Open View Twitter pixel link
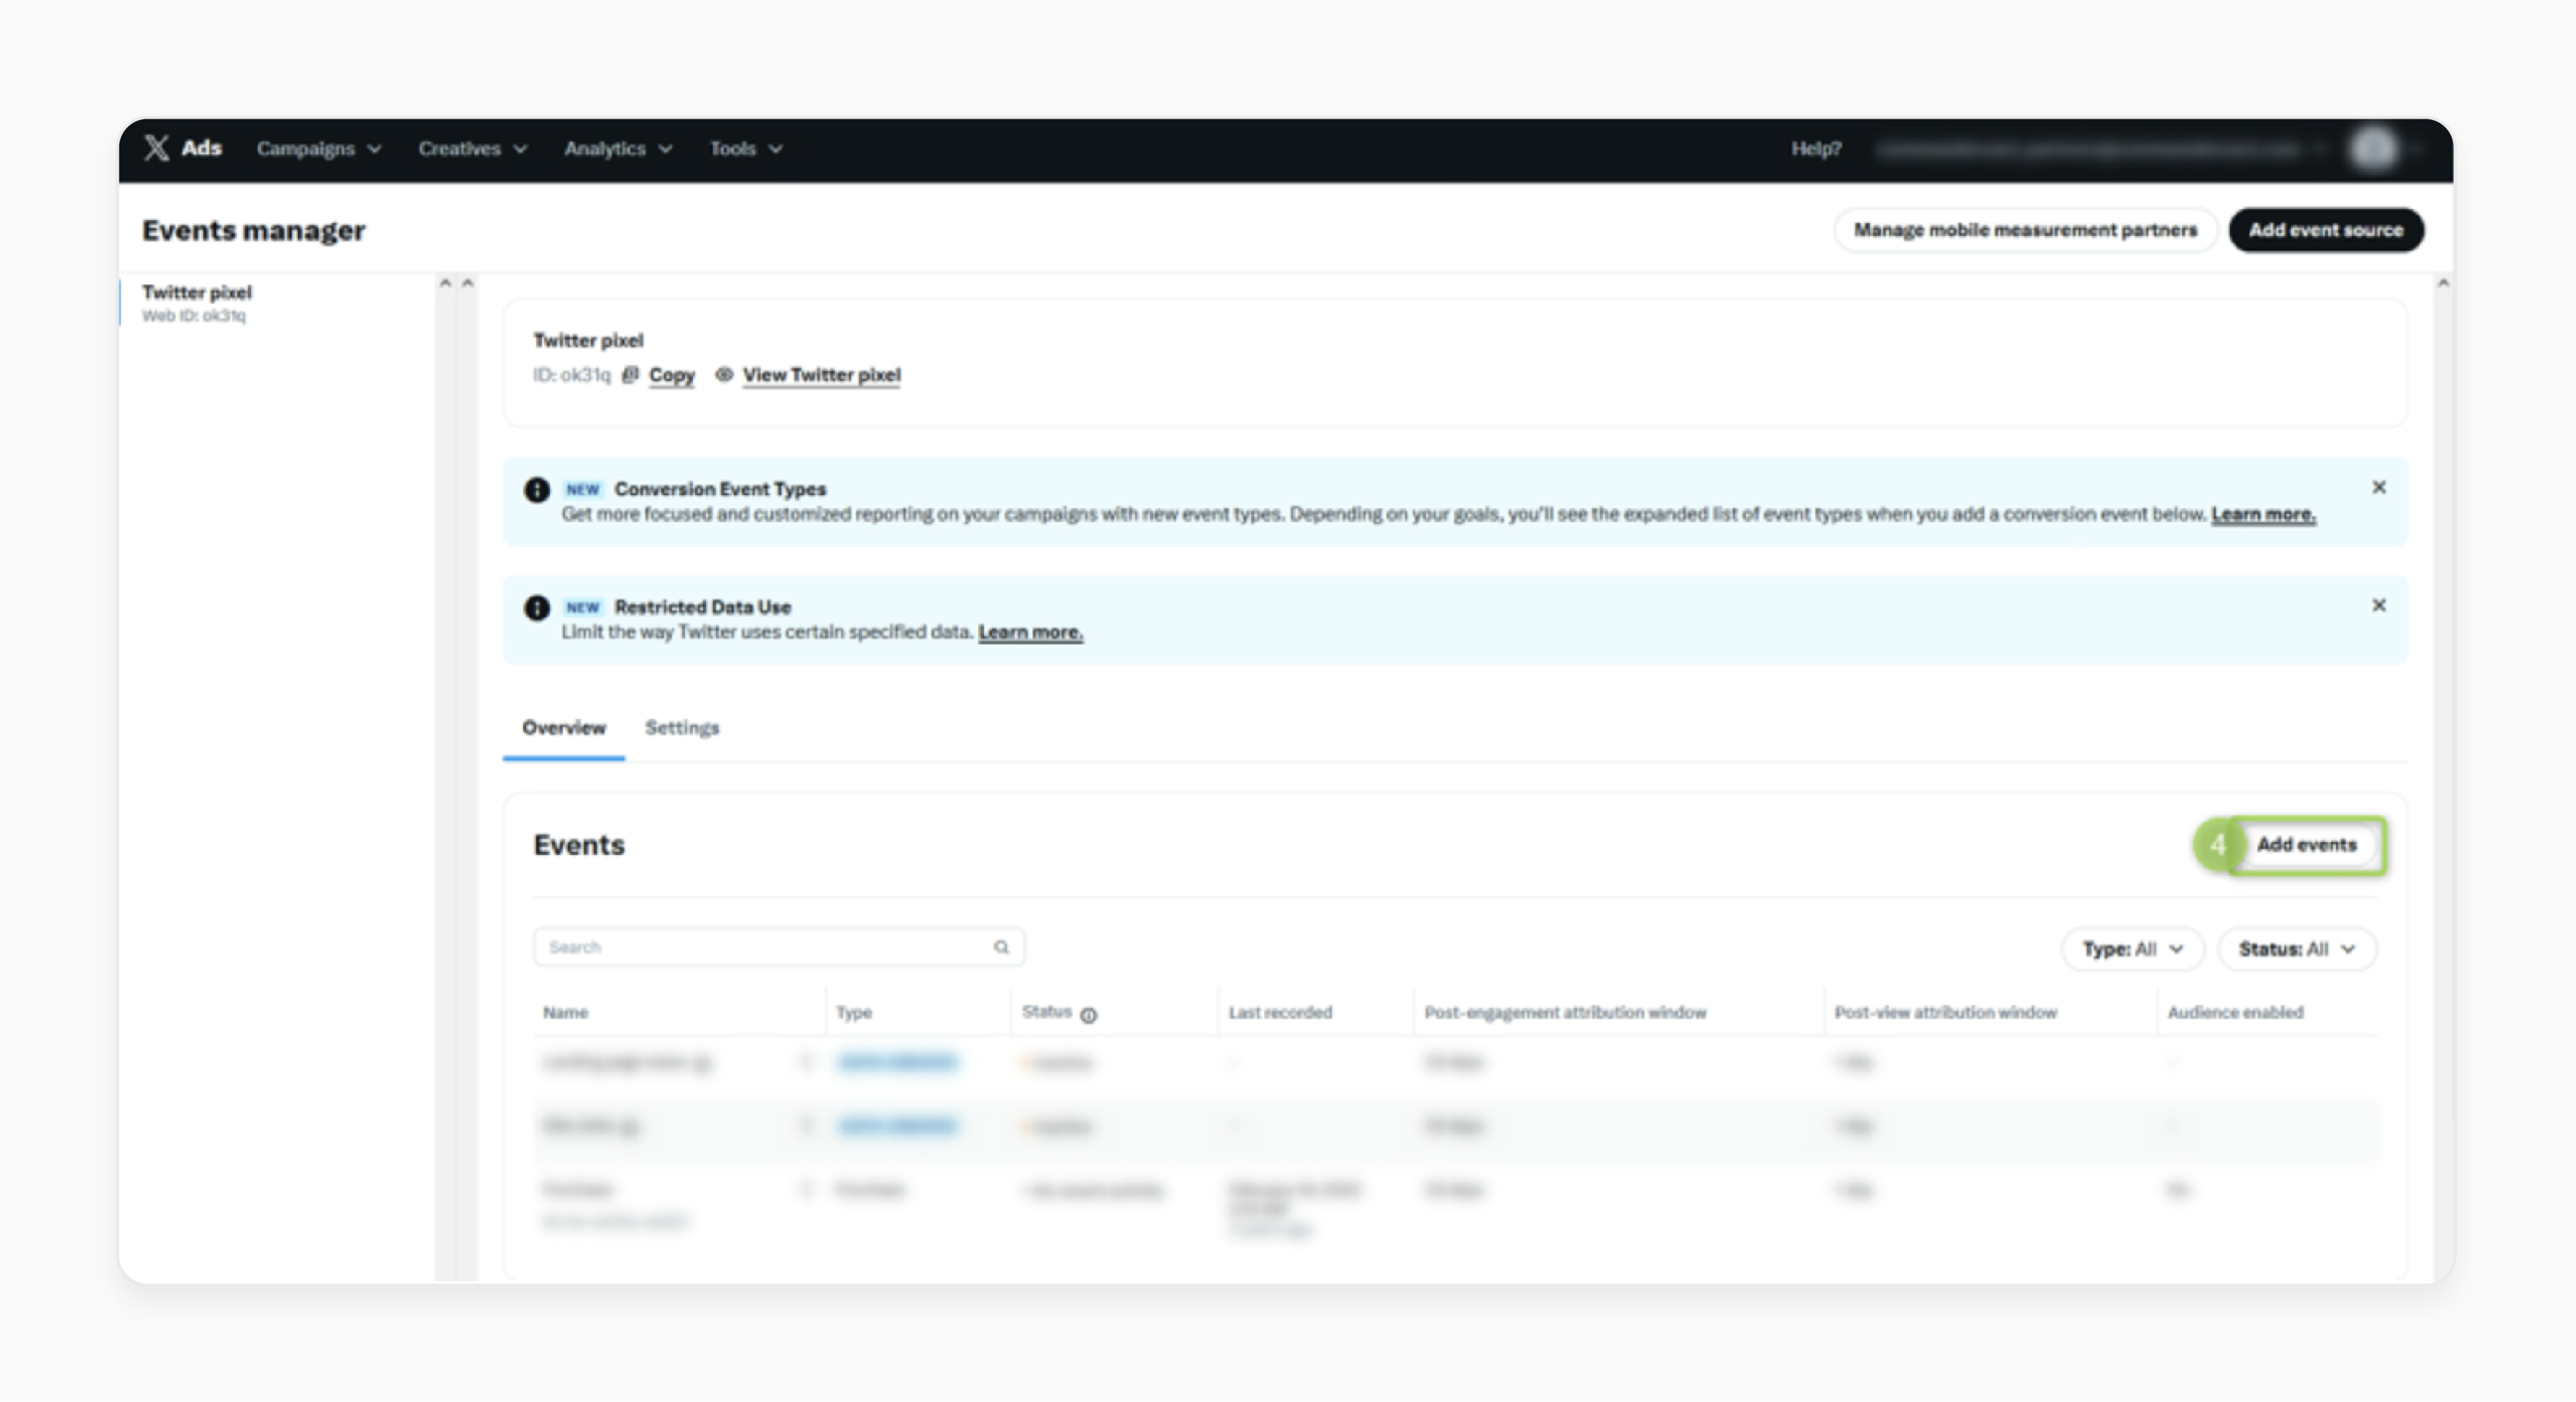This screenshot has height=1402, width=2576. [x=821, y=375]
